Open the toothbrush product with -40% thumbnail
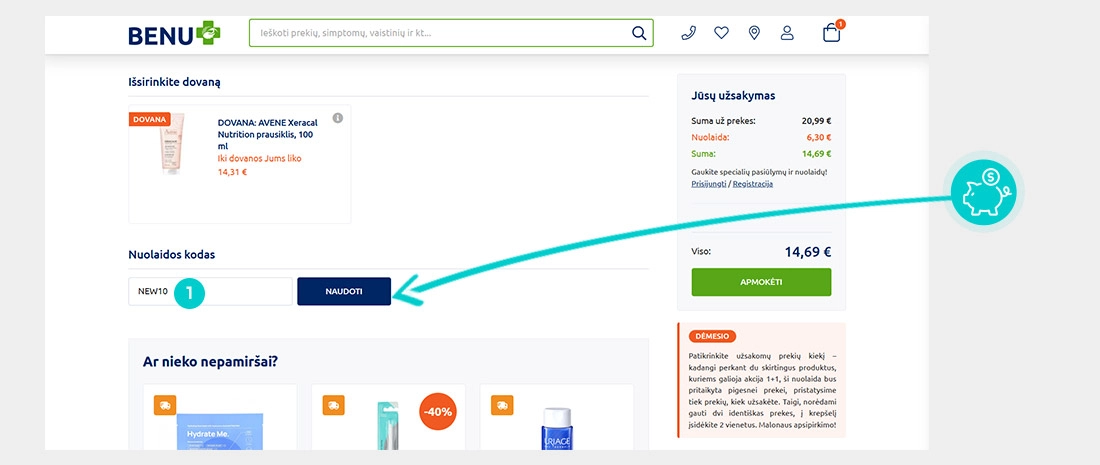This screenshot has width=1100, height=465. coord(388,425)
